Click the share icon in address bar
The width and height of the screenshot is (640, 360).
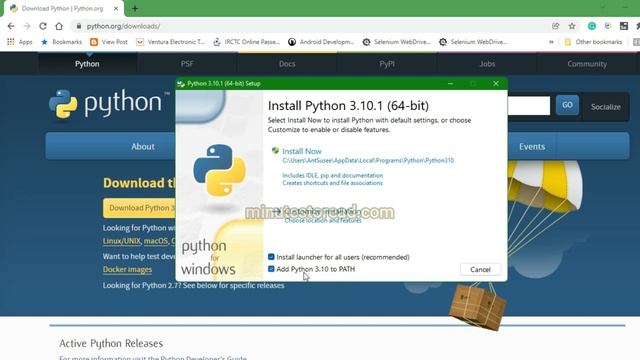click(x=556, y=26)
